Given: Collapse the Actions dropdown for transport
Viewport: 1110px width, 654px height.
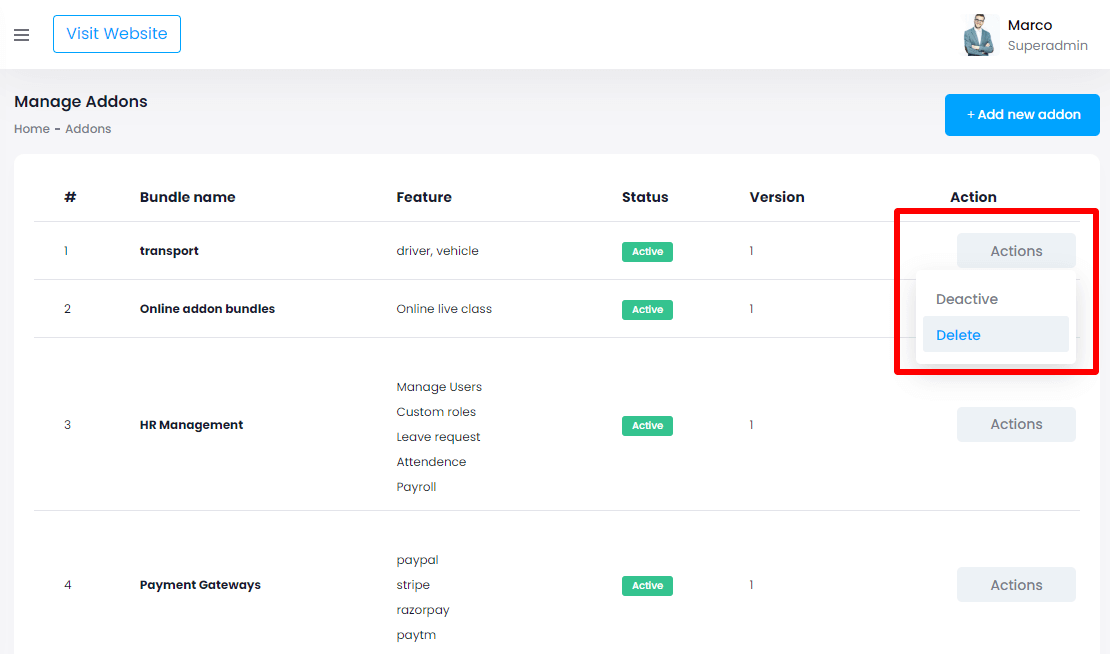Looking at the screenshot, I should tap(1016, 251).
